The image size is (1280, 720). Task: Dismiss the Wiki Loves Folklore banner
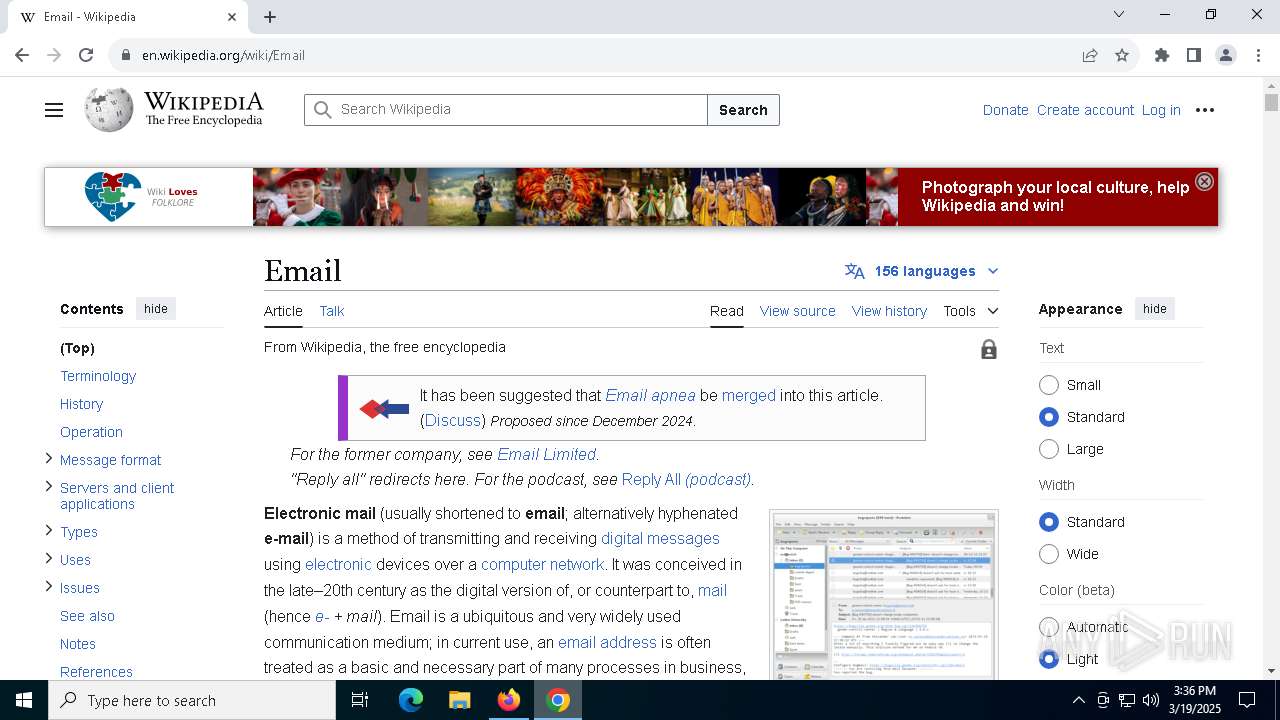[x=1204, y=181]
